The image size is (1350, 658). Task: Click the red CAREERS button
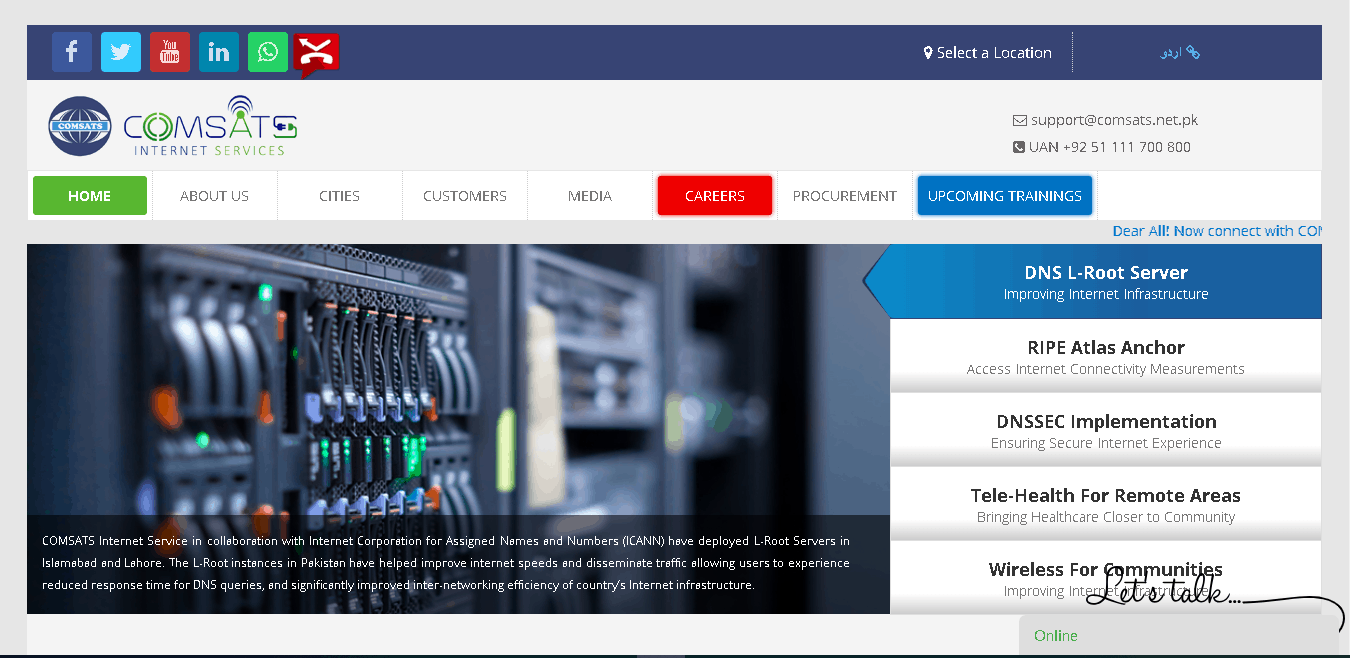[x=715, y=196]
